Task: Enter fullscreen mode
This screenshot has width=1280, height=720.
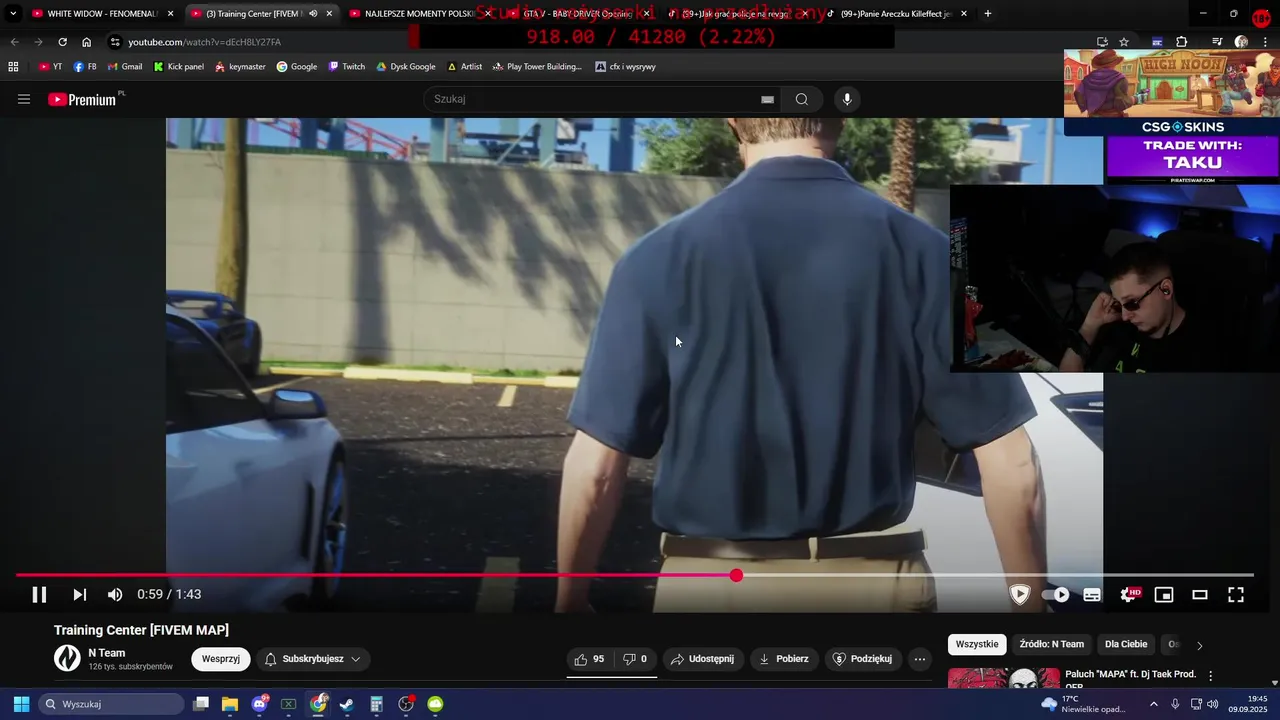Action: pyautogui.click(x=1236, y=594)
